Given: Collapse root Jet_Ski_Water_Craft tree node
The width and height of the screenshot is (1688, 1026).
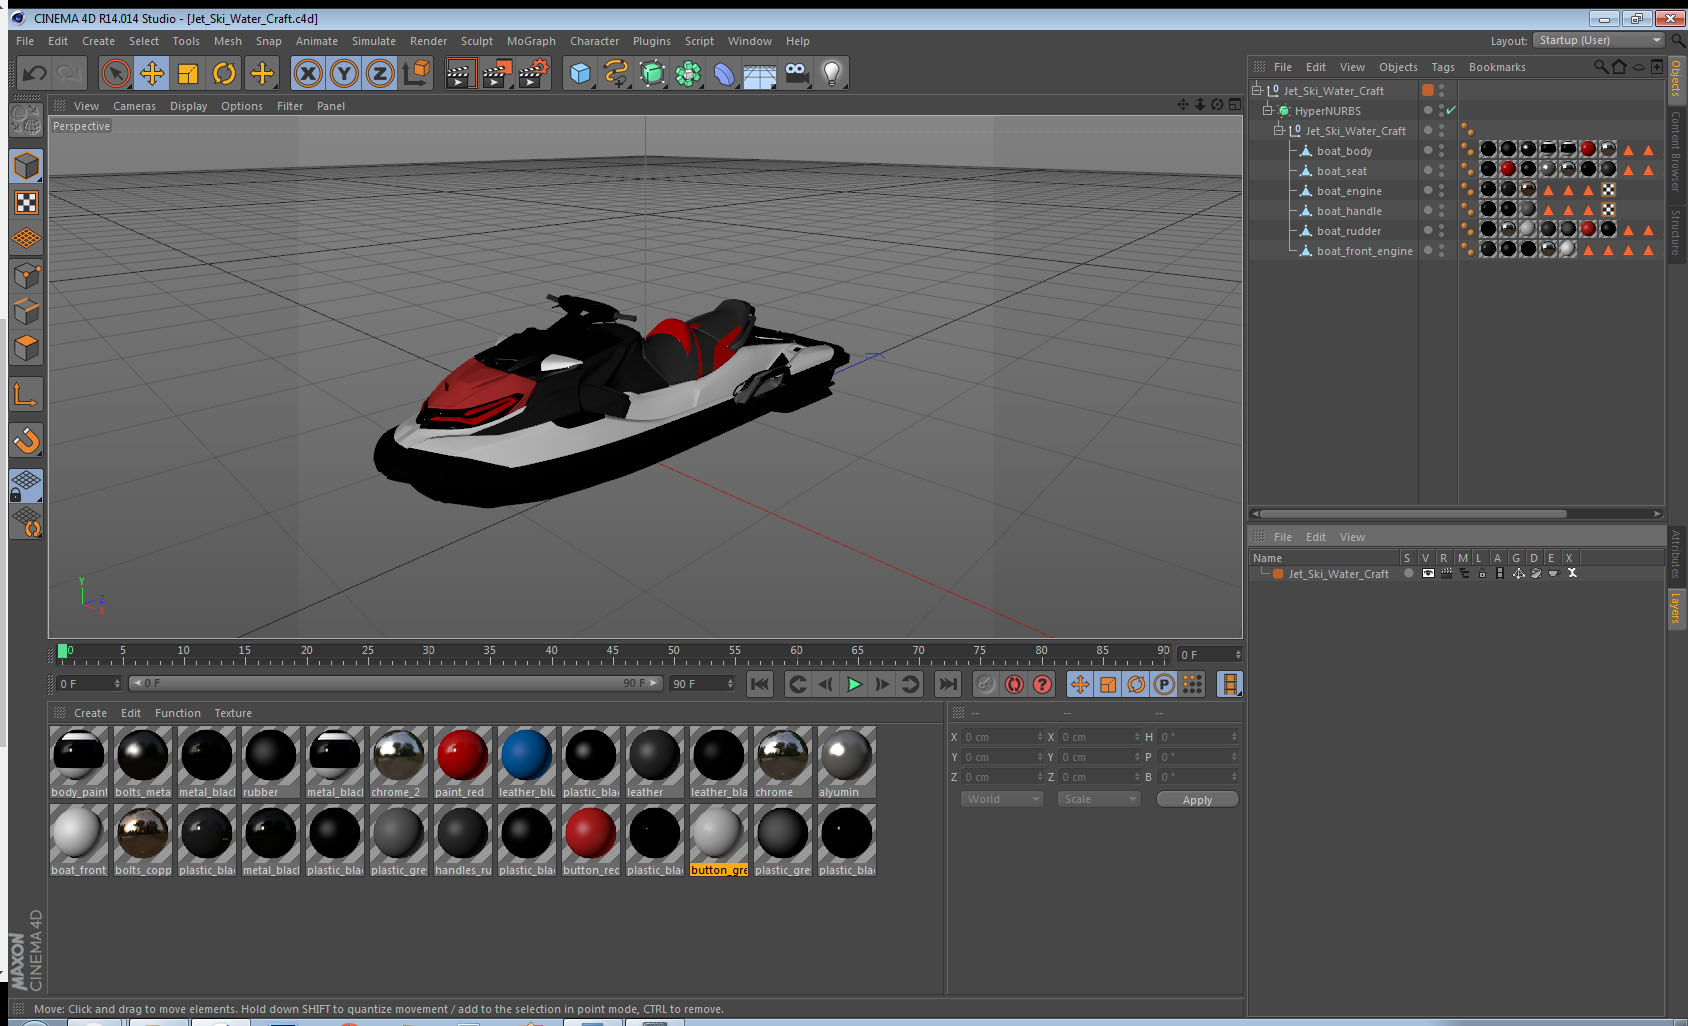Looking at the screenshot, I should pos(1257,90).
